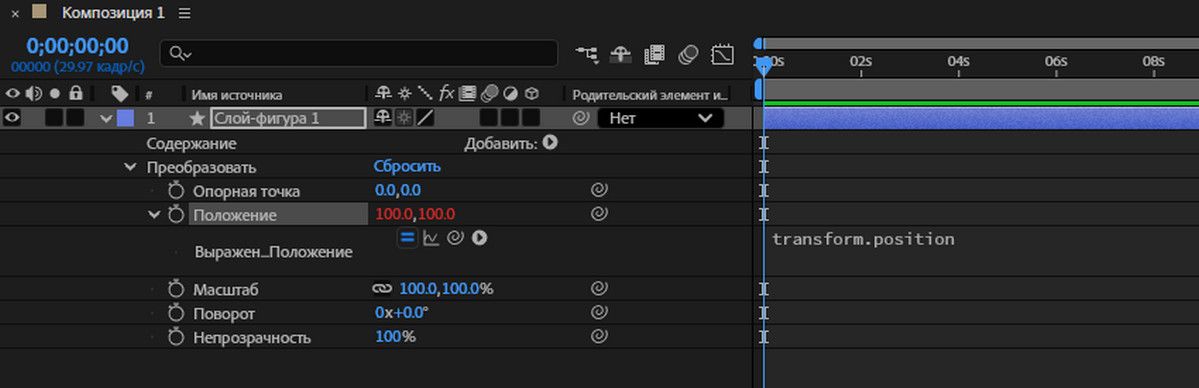Enable motion blur for composition in toolbar
Screen dimensions: 1199x388
click(688, 54)
